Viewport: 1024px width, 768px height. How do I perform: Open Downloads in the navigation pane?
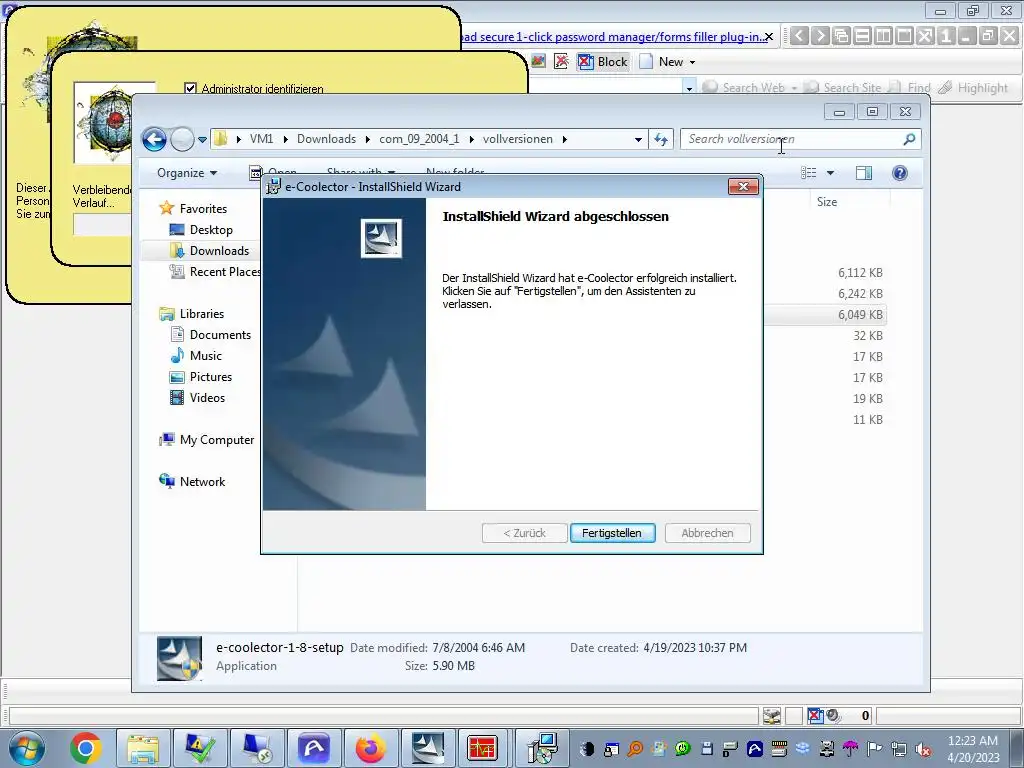pyautogui.click(x=219, y=251)
